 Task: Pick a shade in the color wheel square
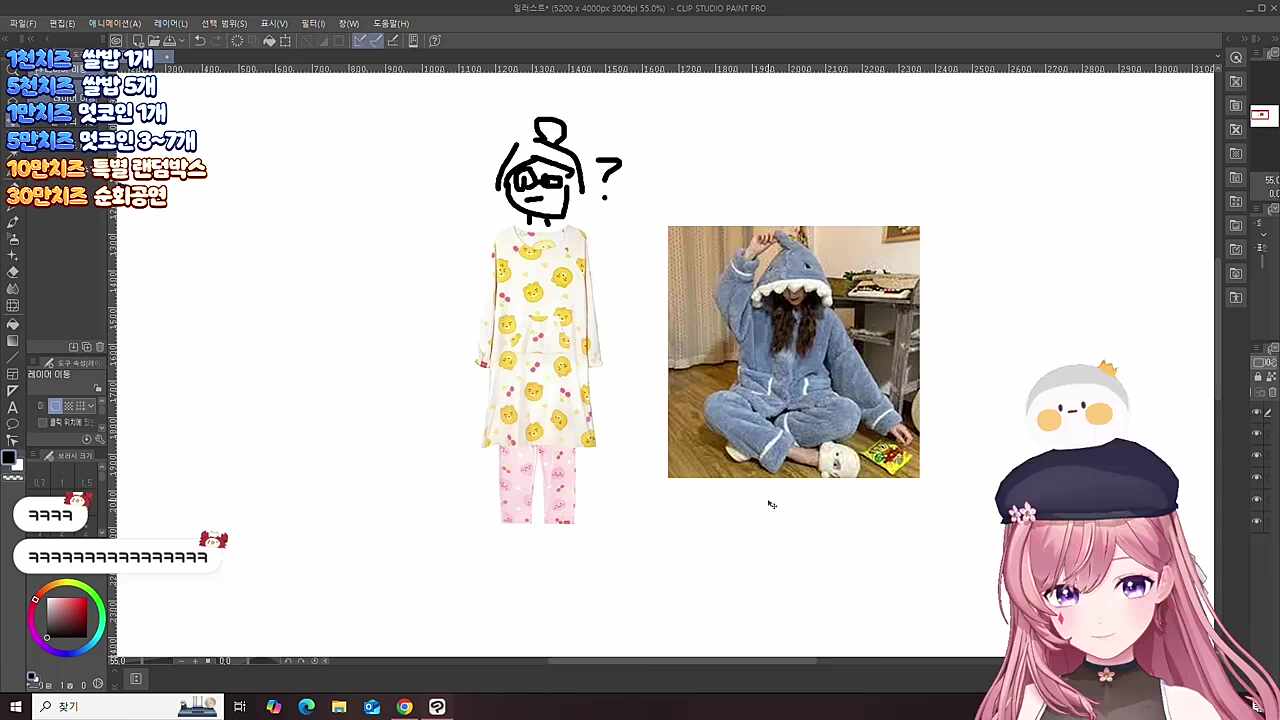[x=66, y=616]
